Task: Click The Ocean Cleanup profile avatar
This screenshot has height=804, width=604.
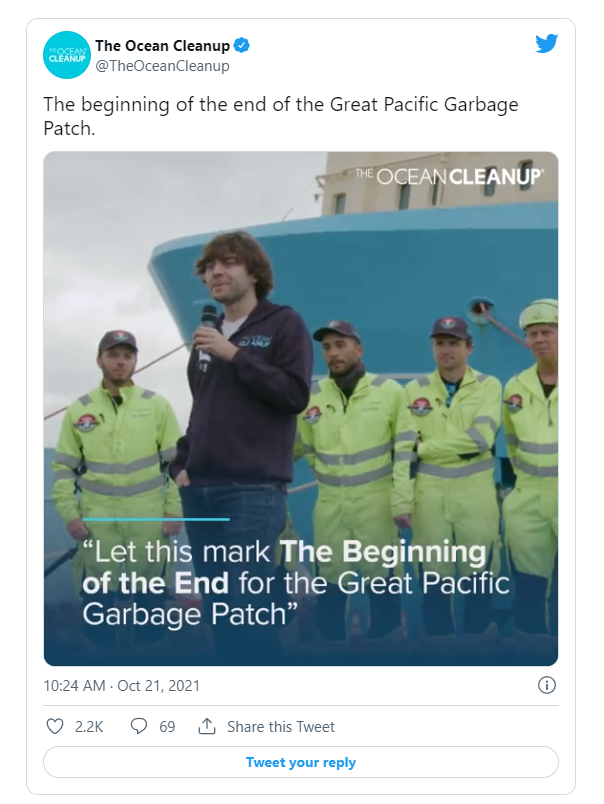Action: point(67,55)
